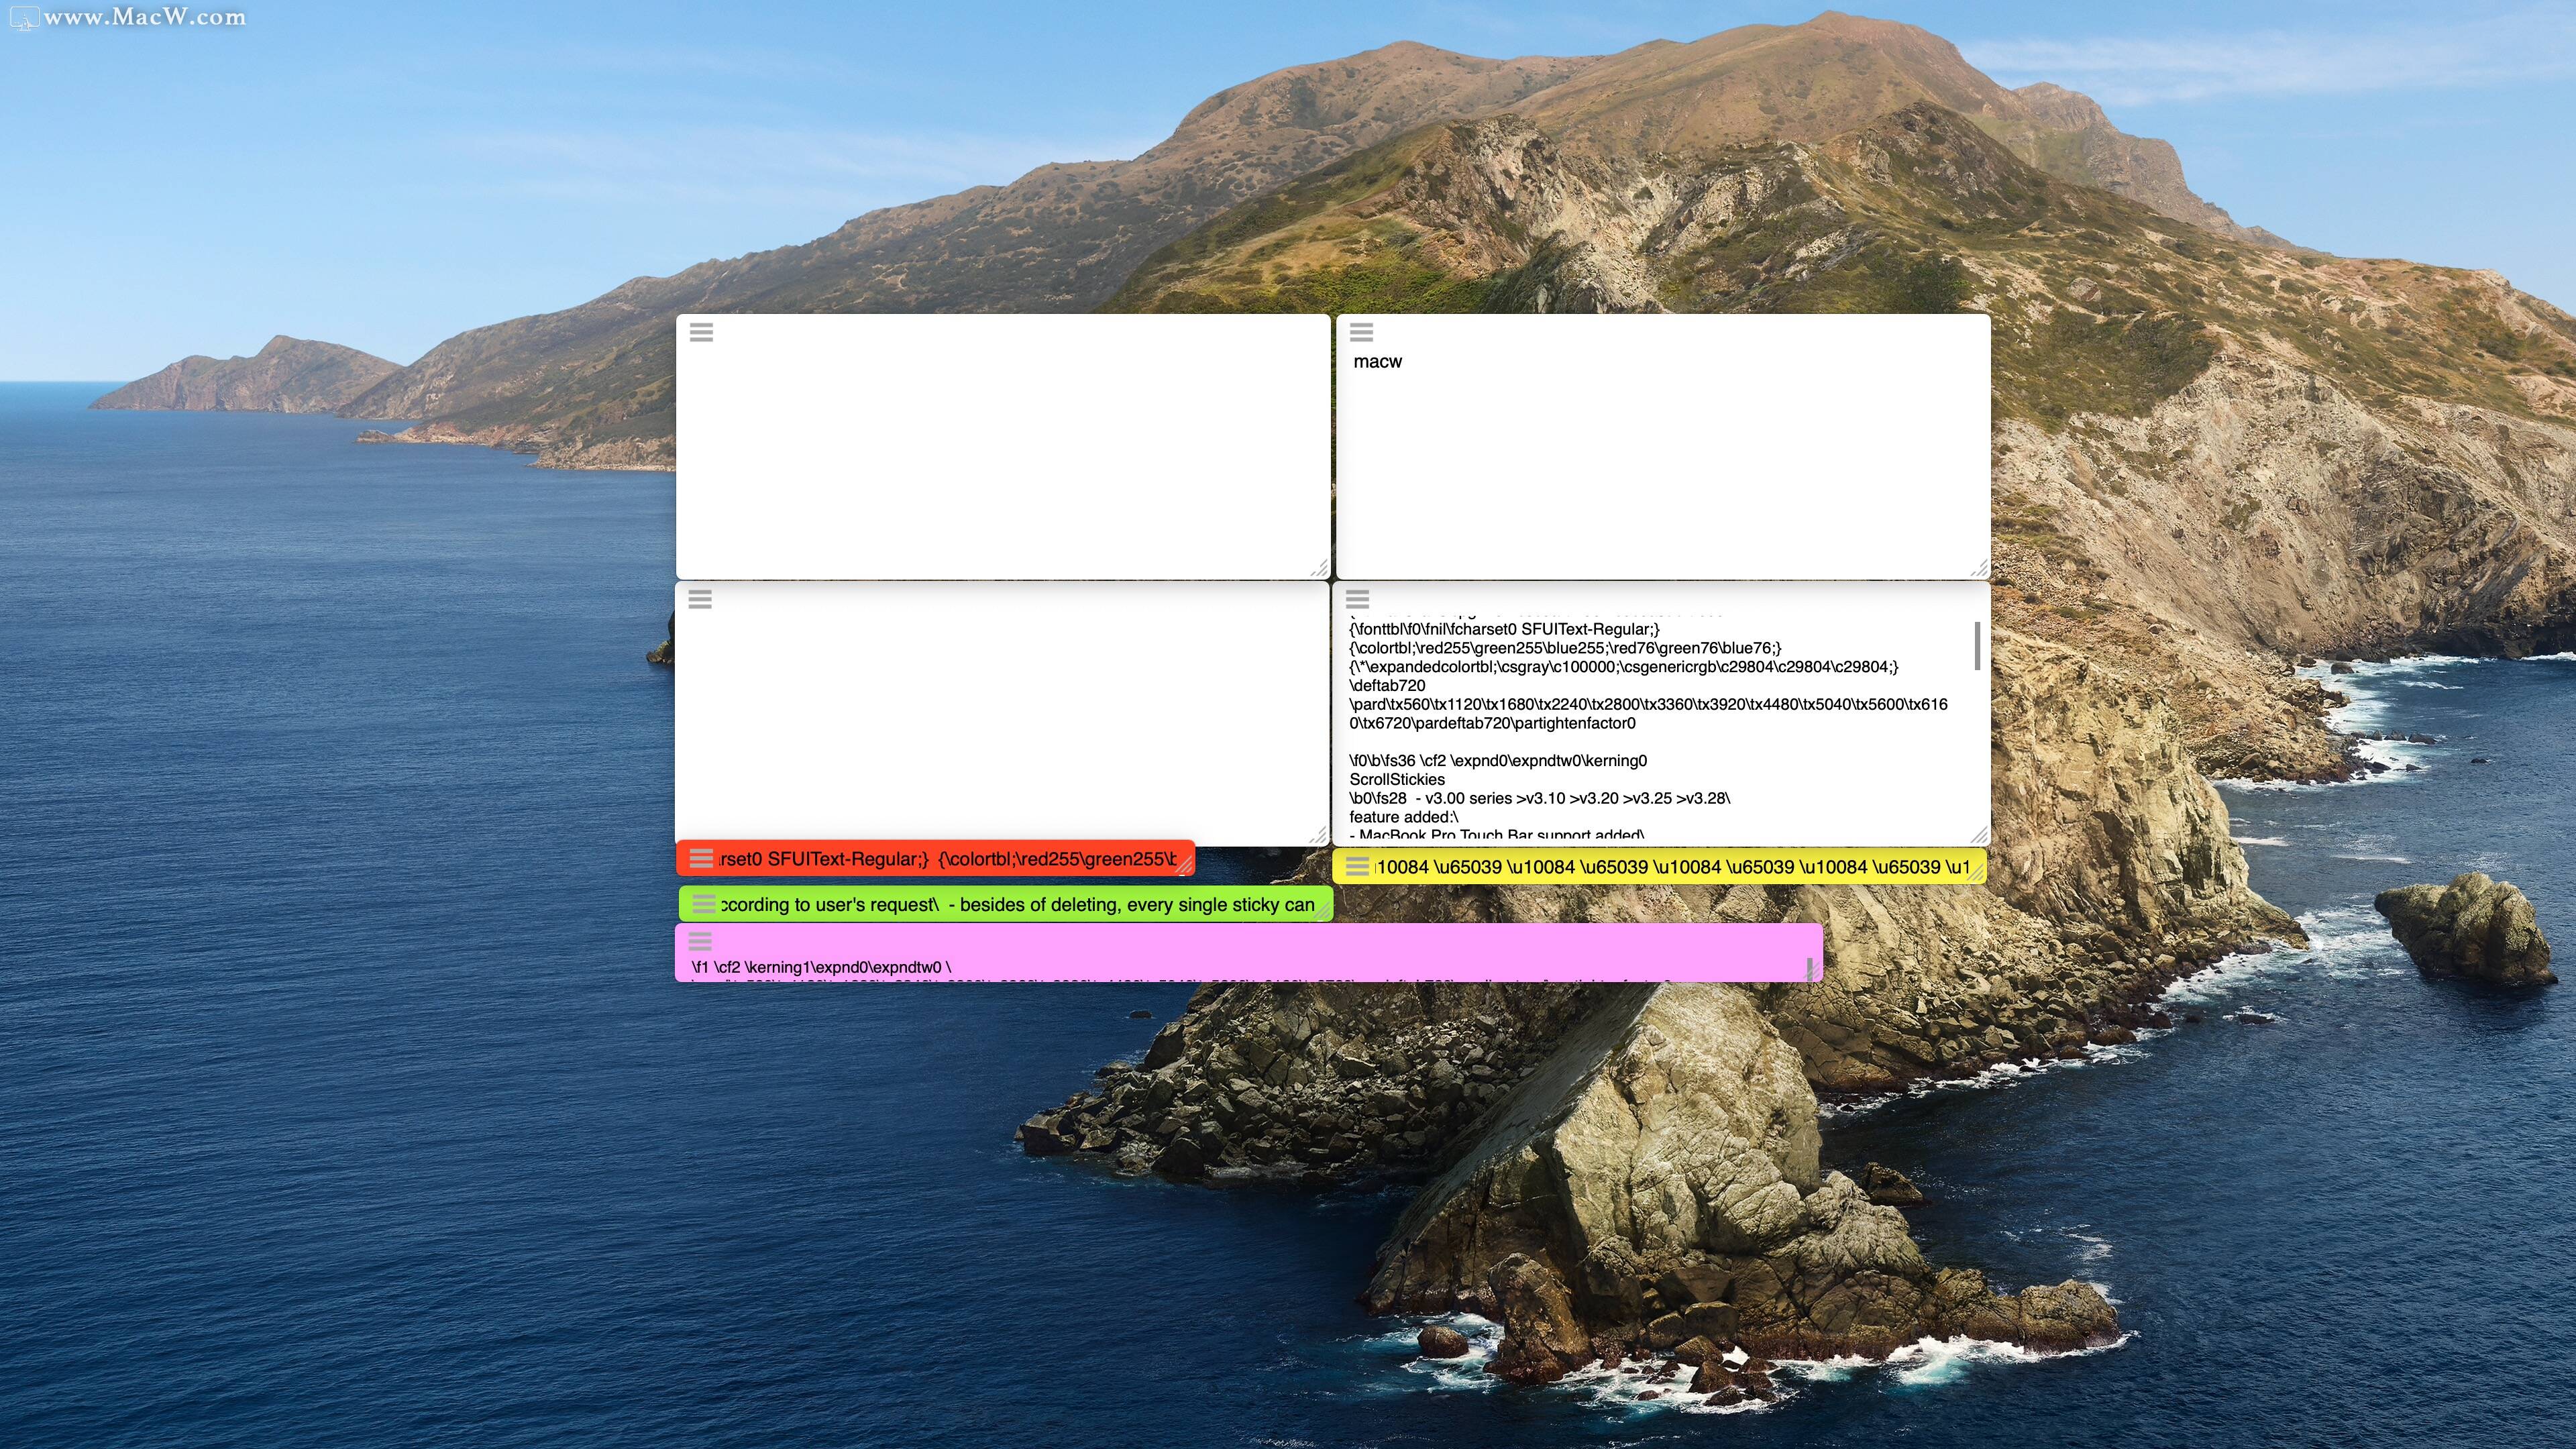Image resolution: width=2576 pixels, height=1449 pixels.
Task: Click the '0\tx6720\pardeftab720\partightenfactor0' line
Action: click(1492, 723)
